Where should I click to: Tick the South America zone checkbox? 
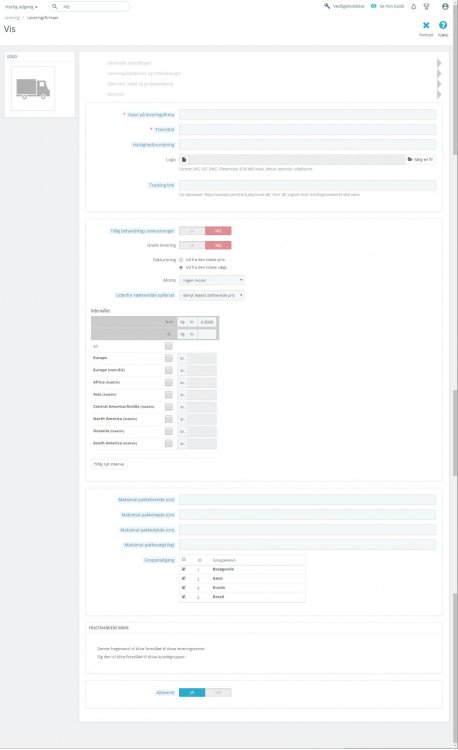tap(169, 443)
